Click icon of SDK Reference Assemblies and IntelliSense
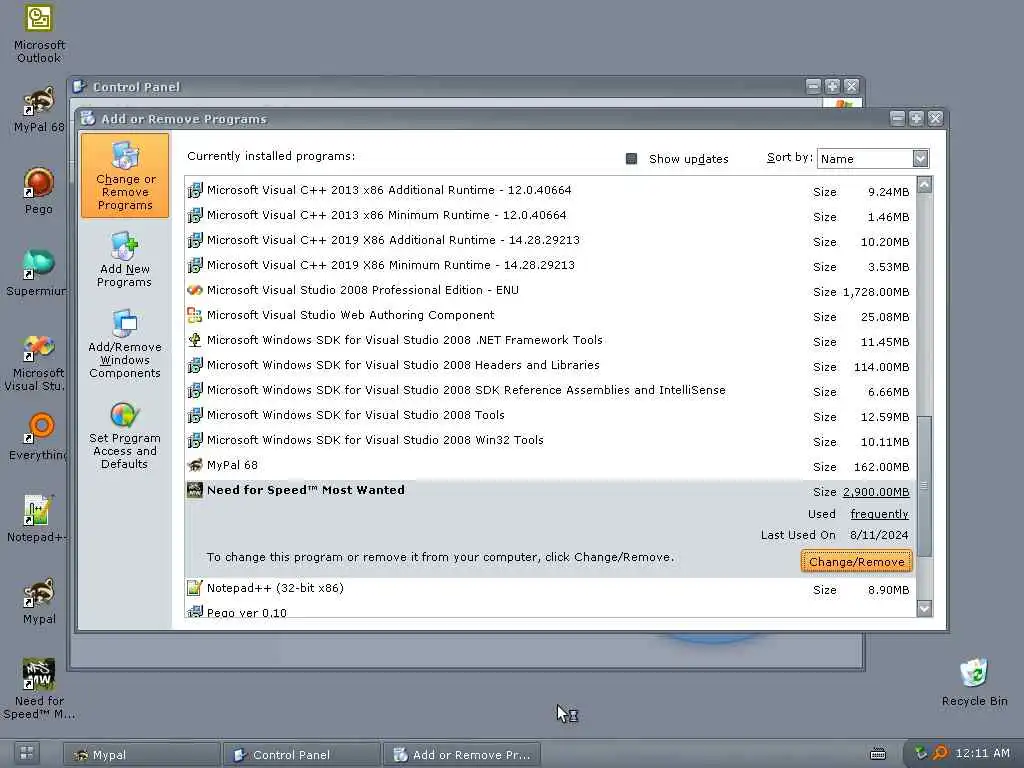Image resolution: width=1024 pixels, height=768 pixels. pos(195,391)
